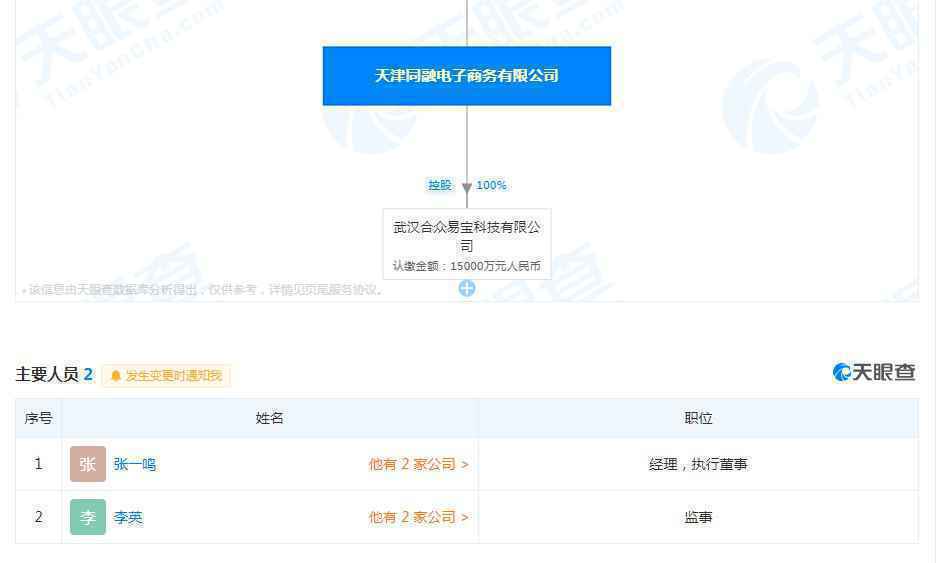Open 他有 2 家公司 for 李英

[418, 517]
